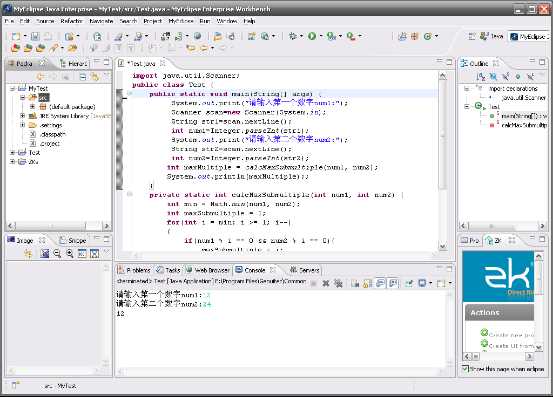Click the globe browser icon in the main toolbar
The image size is (553, 397).
point(198,36)
